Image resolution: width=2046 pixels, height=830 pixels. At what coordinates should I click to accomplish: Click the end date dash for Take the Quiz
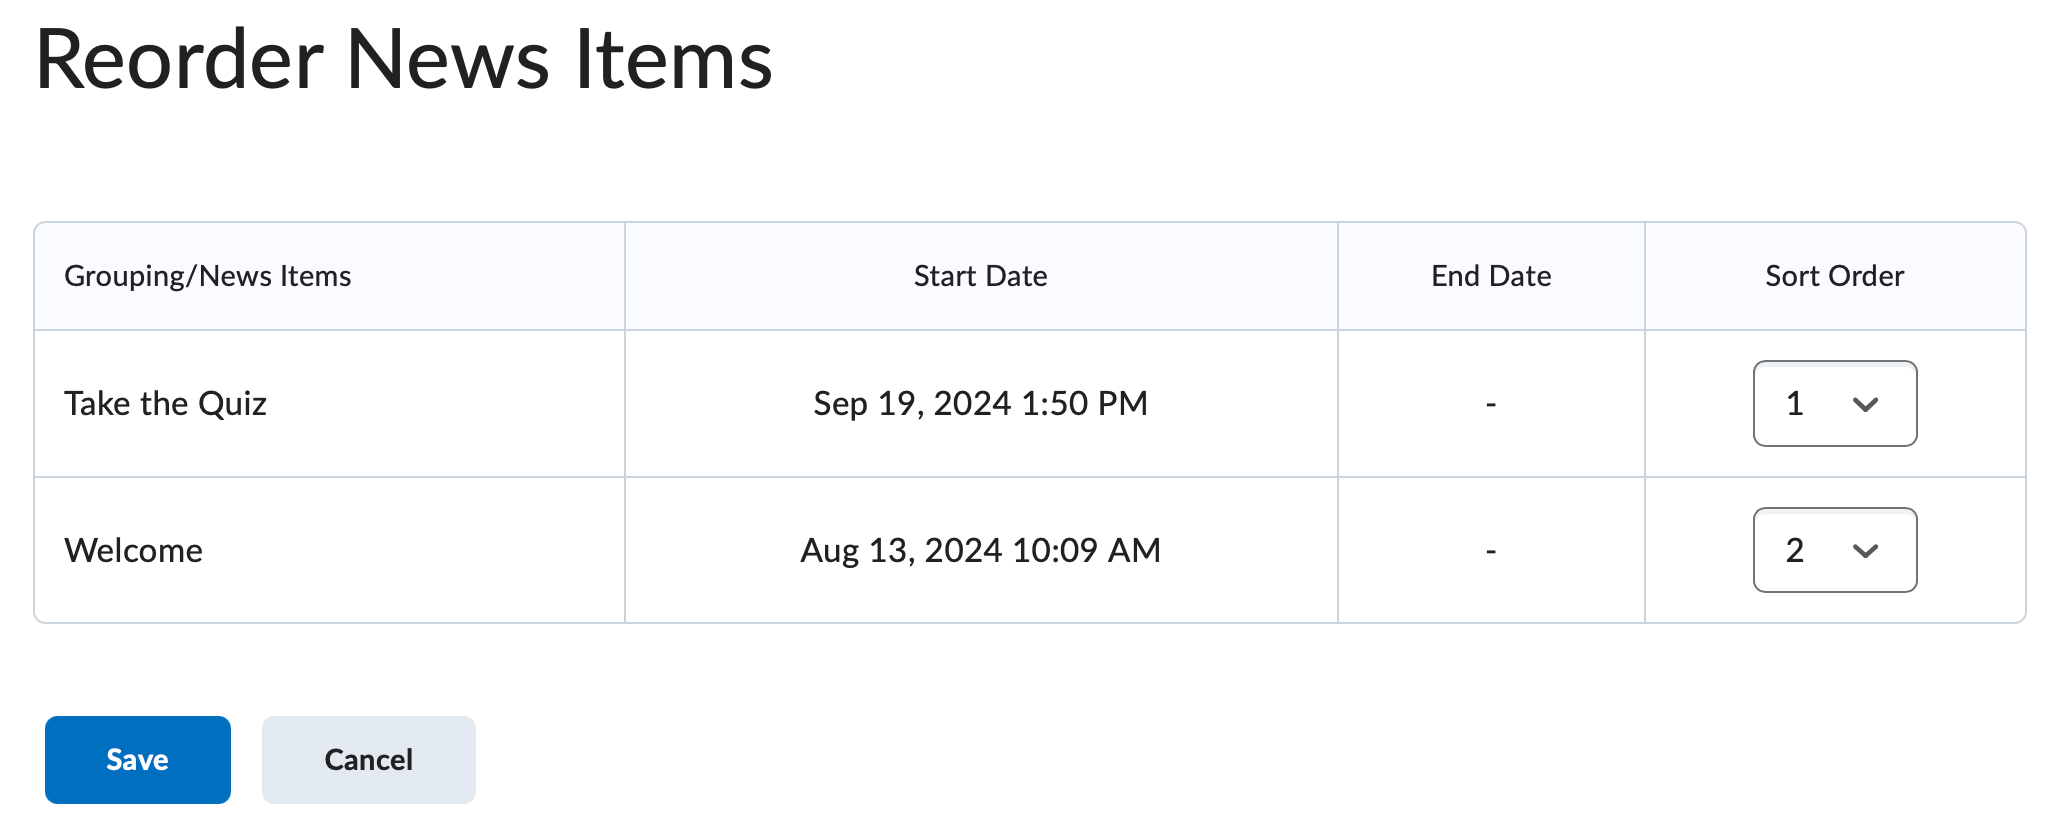(1489, 404)
